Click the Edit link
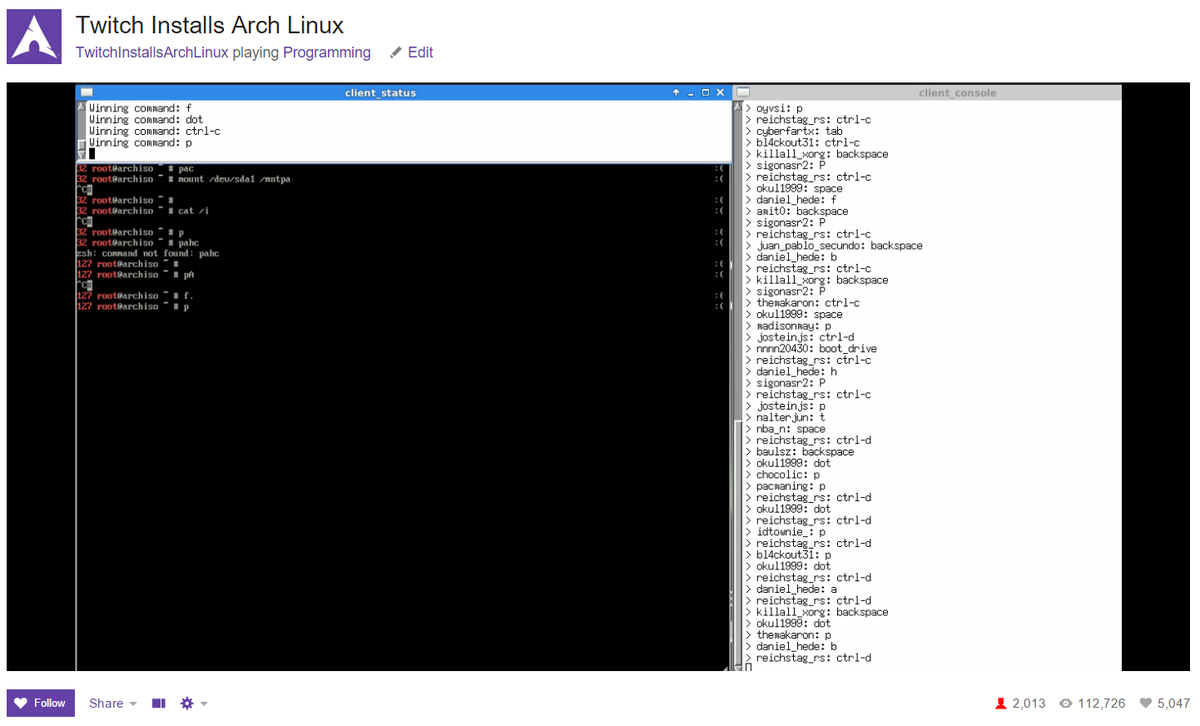Viewport: 1200px width, 726px height. point(420,52)
